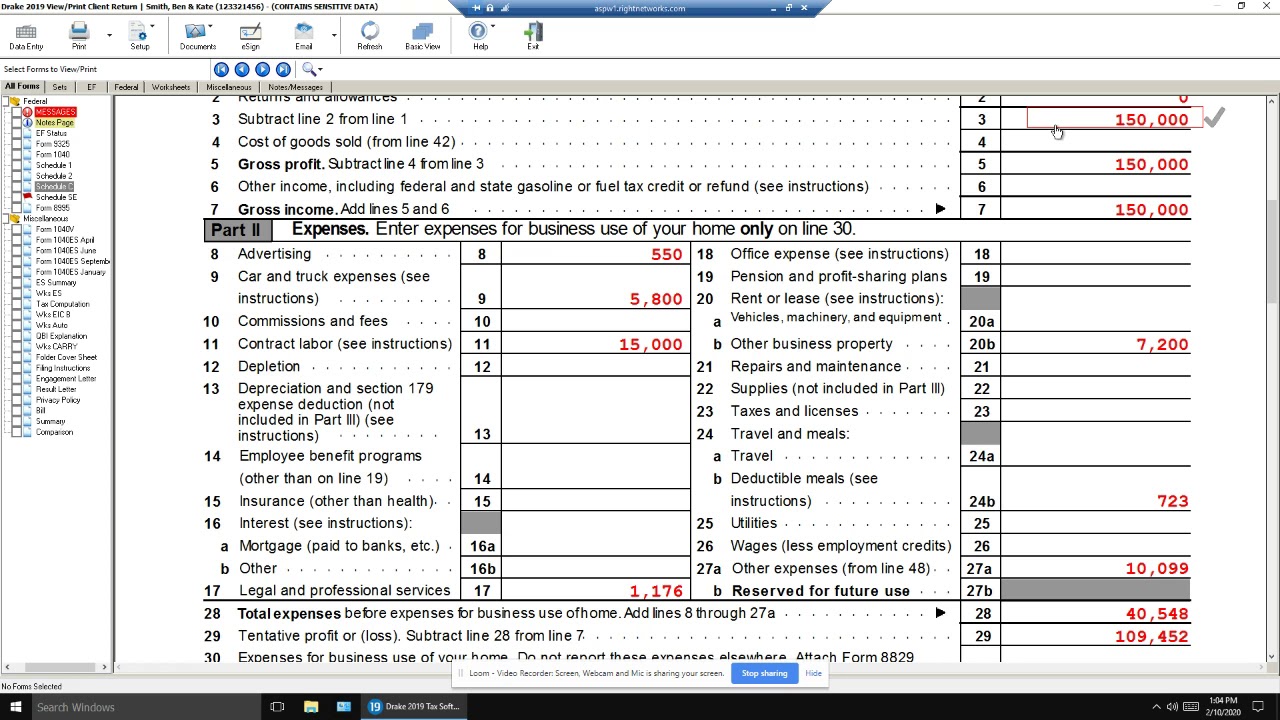The width and height of the screenshot is (1280, 720).
Task: Switch to the EF tab
Action: tap(91, 88)
